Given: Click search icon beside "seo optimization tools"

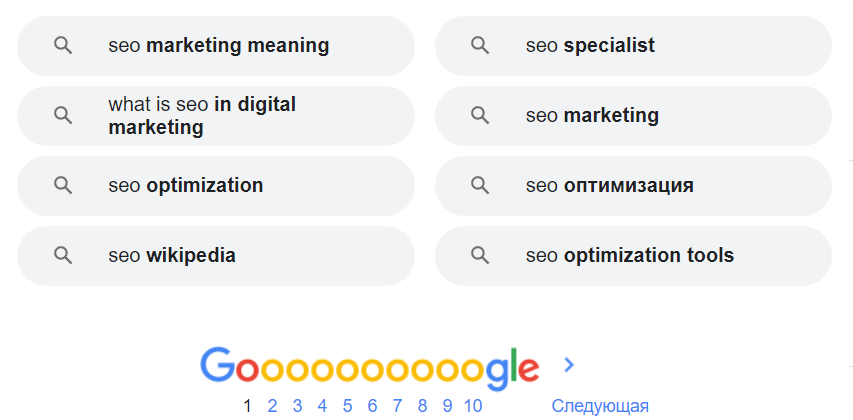Looking at the screenshot, I should pyautogui.click(x=480, y=256).
